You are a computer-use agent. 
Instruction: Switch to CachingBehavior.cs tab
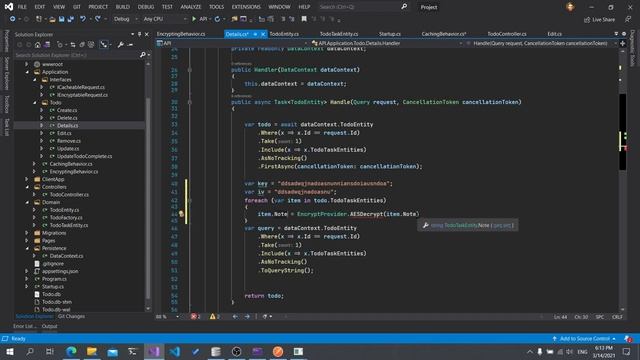tap(444, 34)
